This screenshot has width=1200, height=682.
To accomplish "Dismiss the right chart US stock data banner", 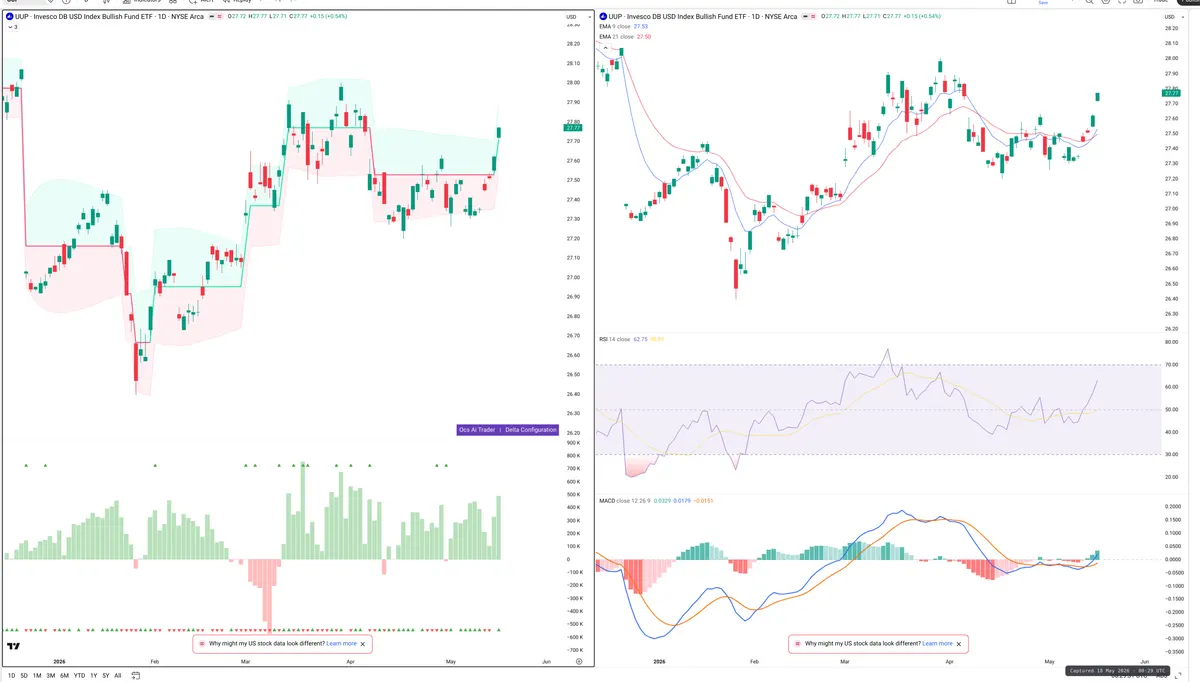I will click(959, 644).
